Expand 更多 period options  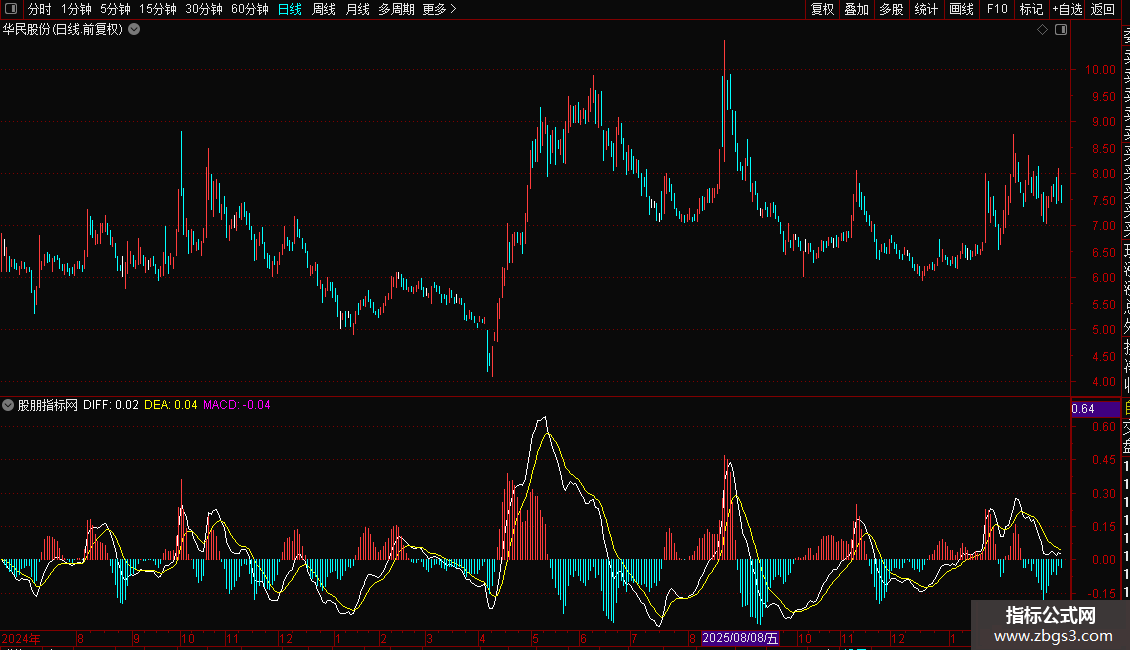click(439, 9)
